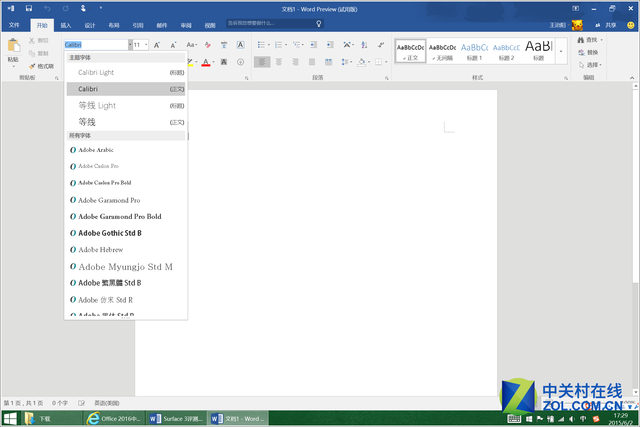Apply the red font color A

pyautogui.click(x=206, y=62)
